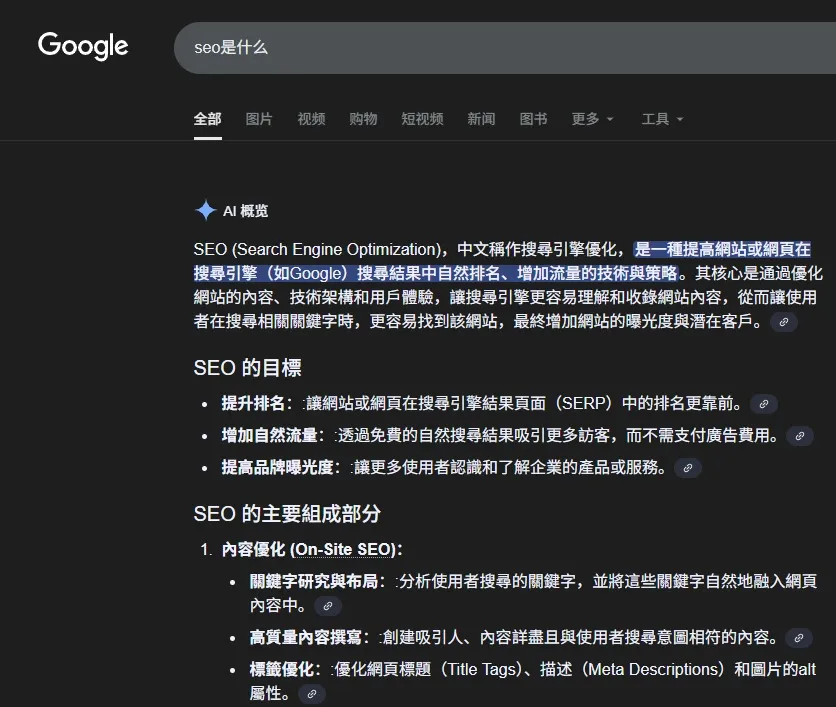Open source link beside 增加自然流量 bullet
Viewport: 836px width, 707px height.
(800, 436)
